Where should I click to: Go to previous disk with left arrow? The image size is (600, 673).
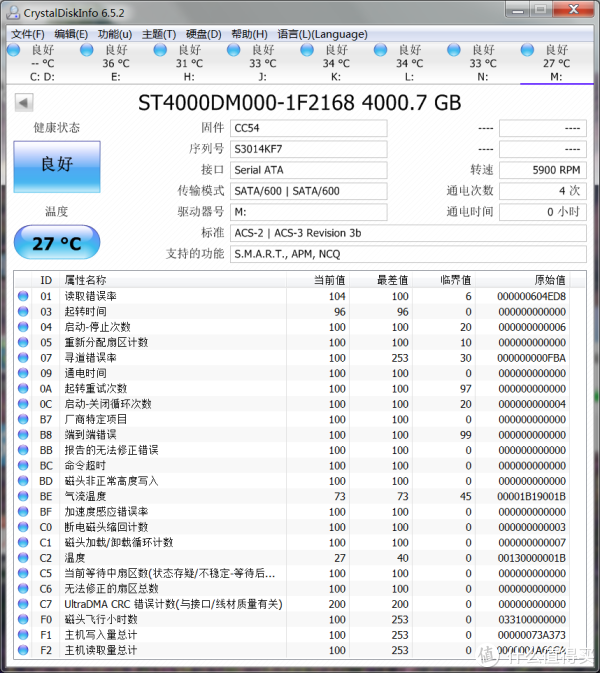[24, 103]
